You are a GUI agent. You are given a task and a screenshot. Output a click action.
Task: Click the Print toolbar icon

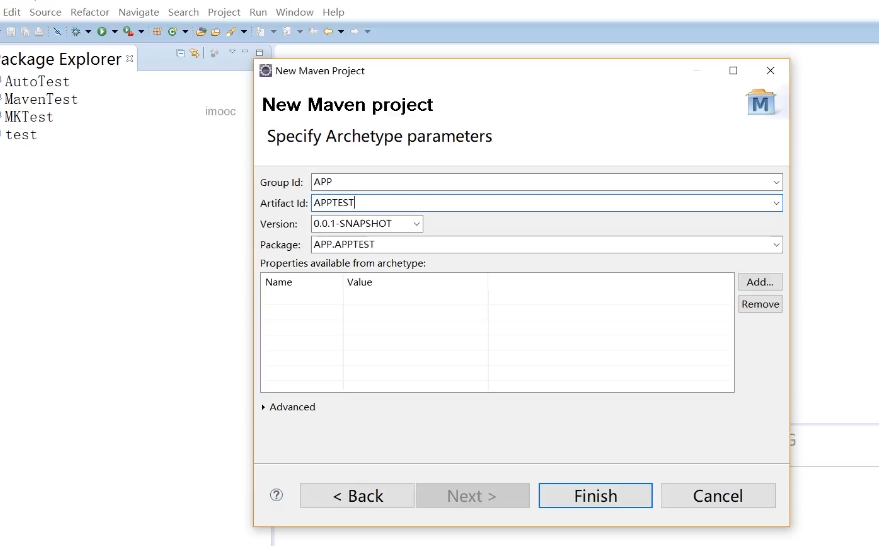click(x=39, y=32)
